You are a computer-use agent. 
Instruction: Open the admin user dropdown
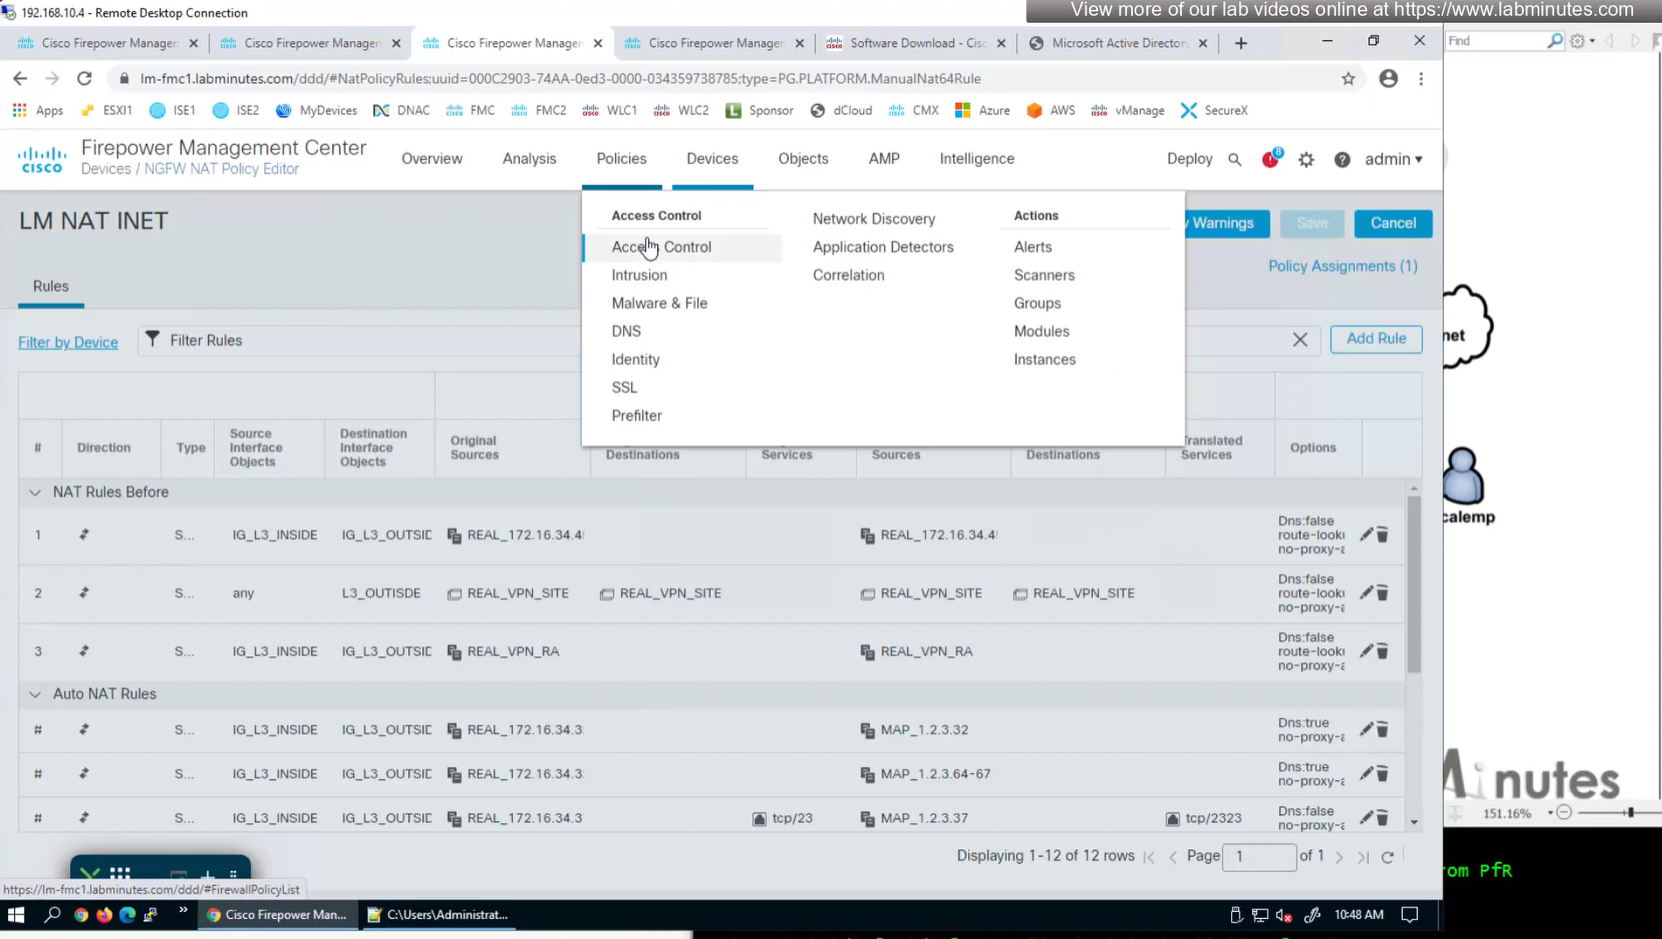1393,159
